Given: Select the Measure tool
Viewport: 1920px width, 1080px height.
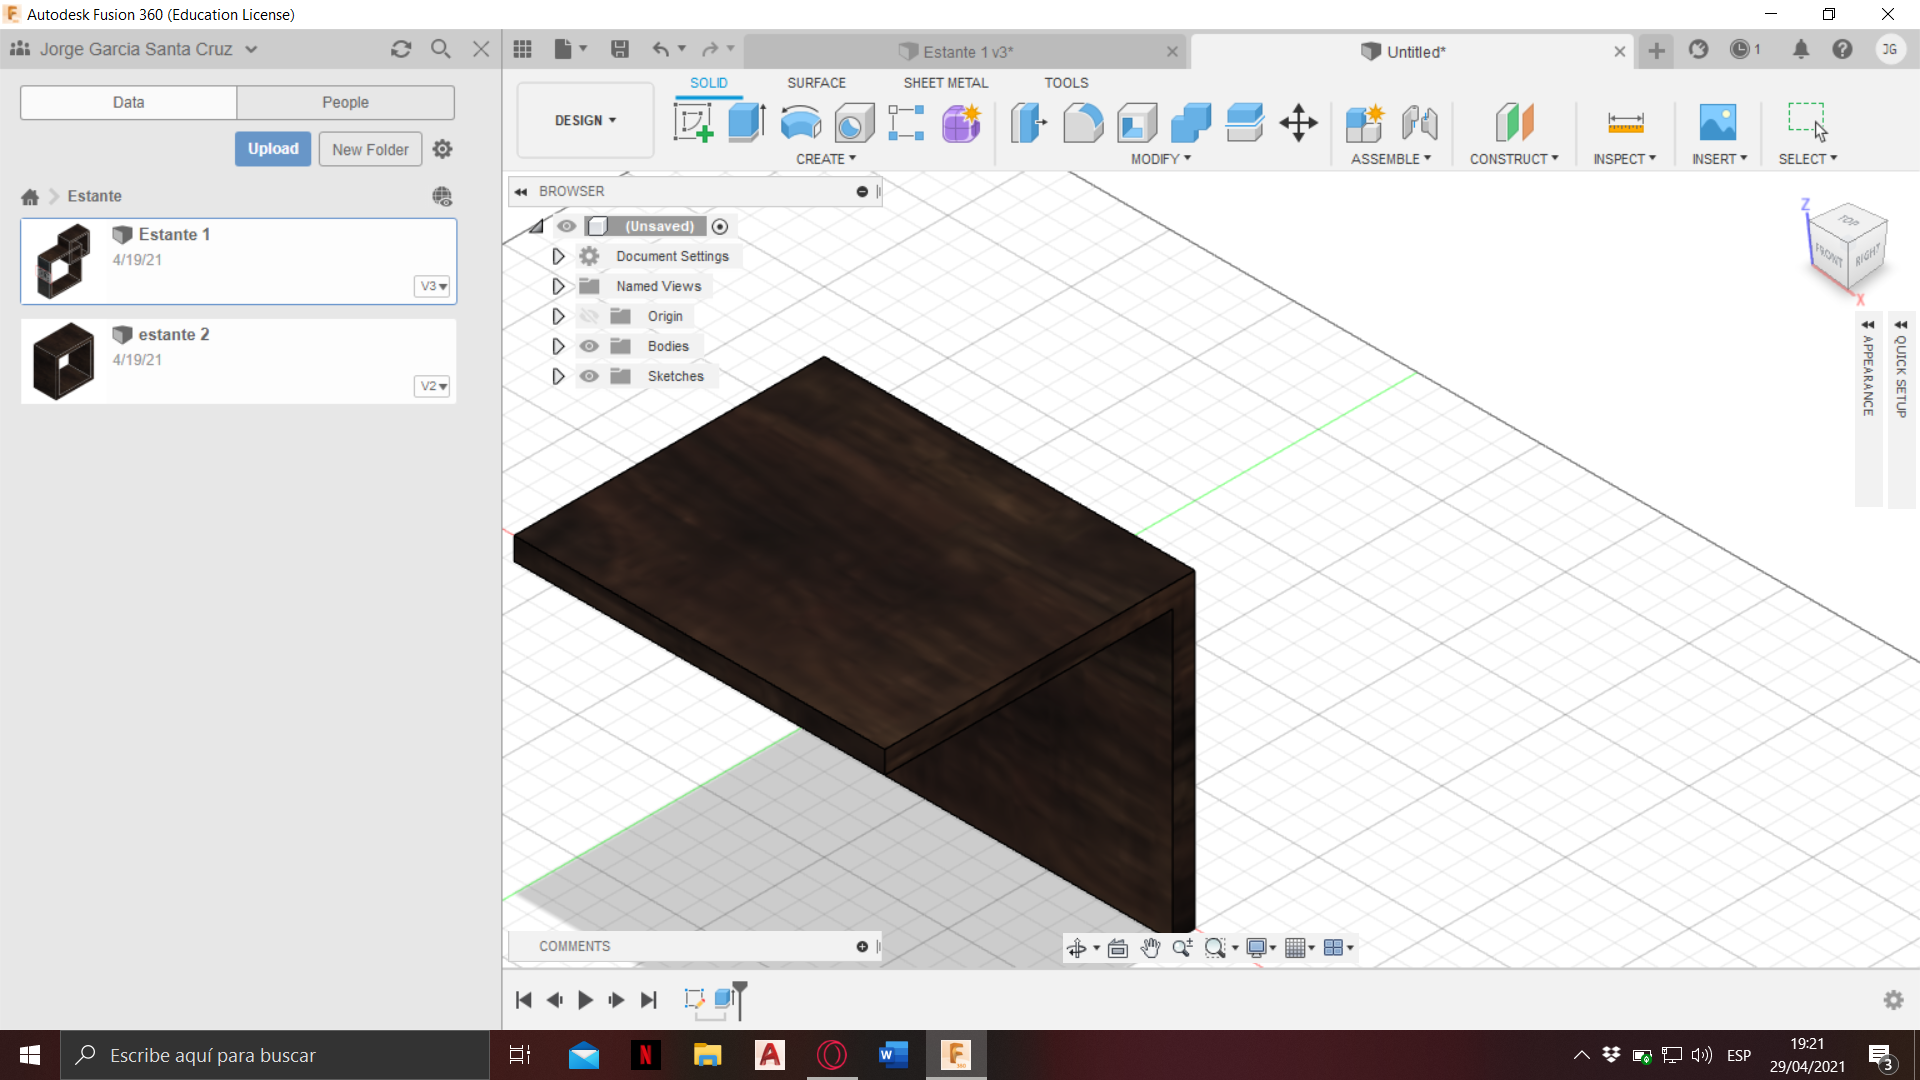Looking at the screenshot, I should click(x=1625, y=123).
